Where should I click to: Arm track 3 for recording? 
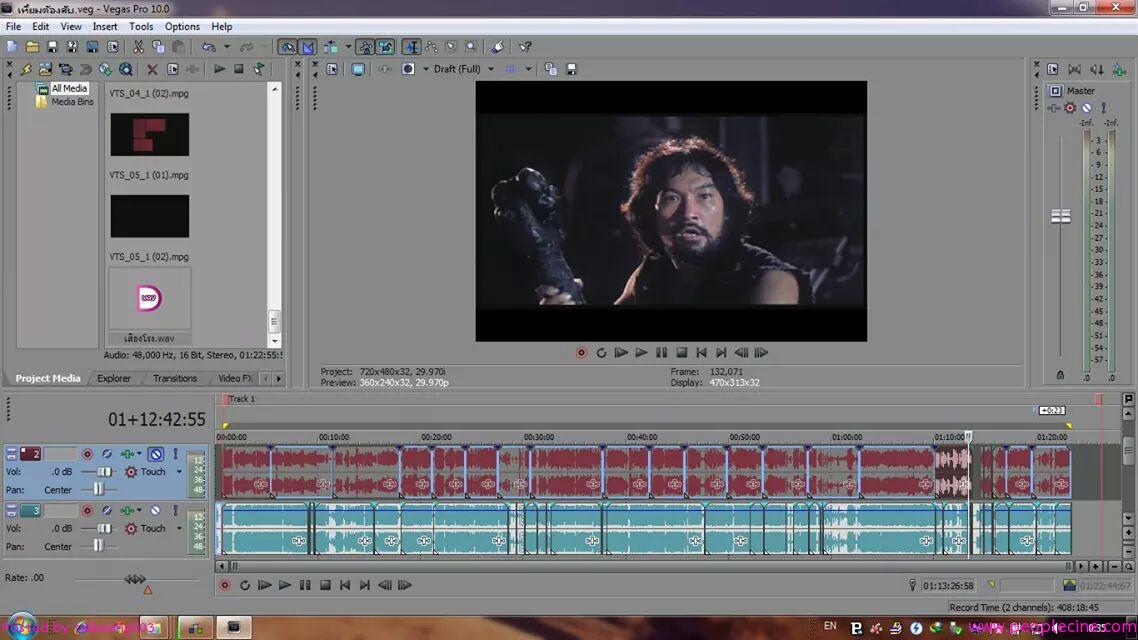click(87, 510)
